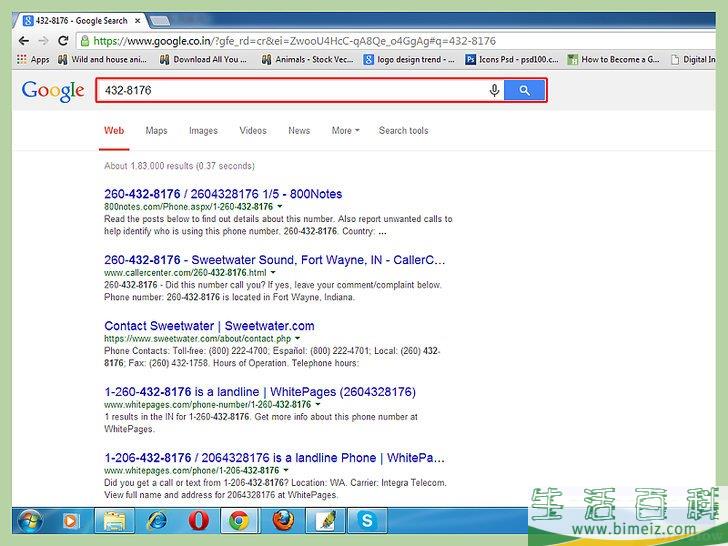This screenshot has height=546, width=728.
Task: Open a new tab button
Action: 159,21
